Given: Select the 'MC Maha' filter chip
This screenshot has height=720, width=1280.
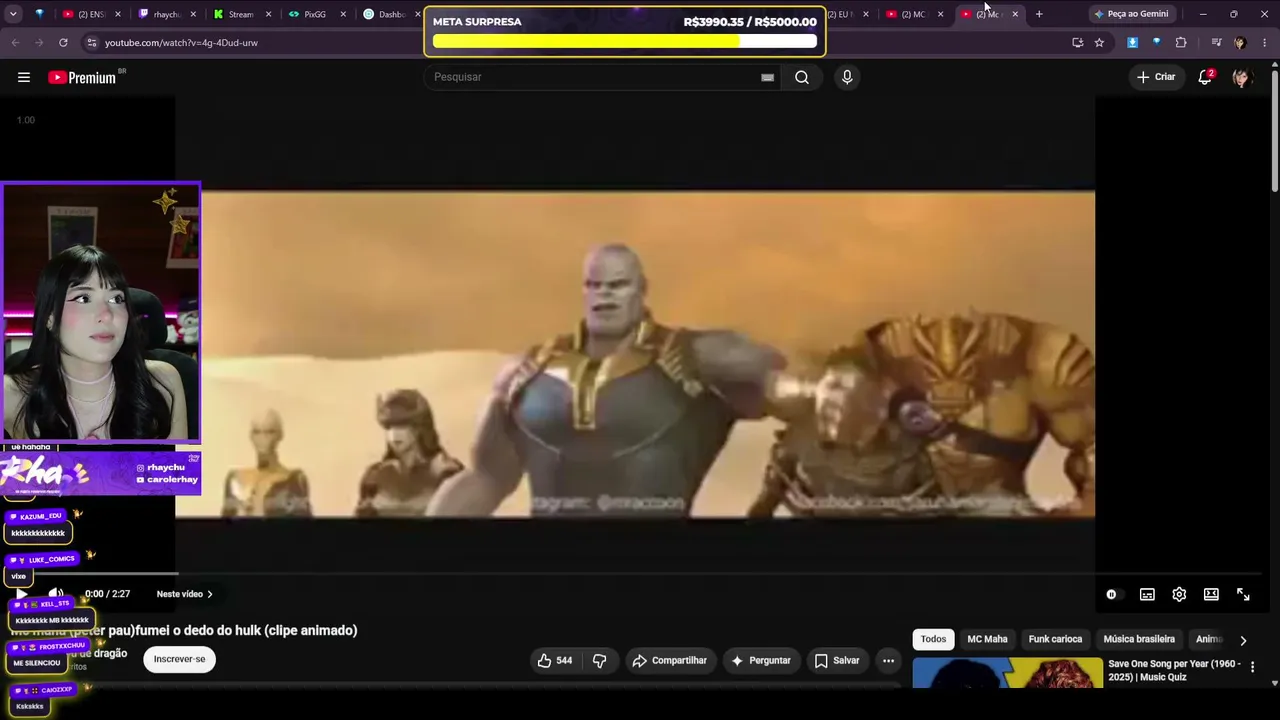Looking at the screenshot, I should [x=987, y=639].
